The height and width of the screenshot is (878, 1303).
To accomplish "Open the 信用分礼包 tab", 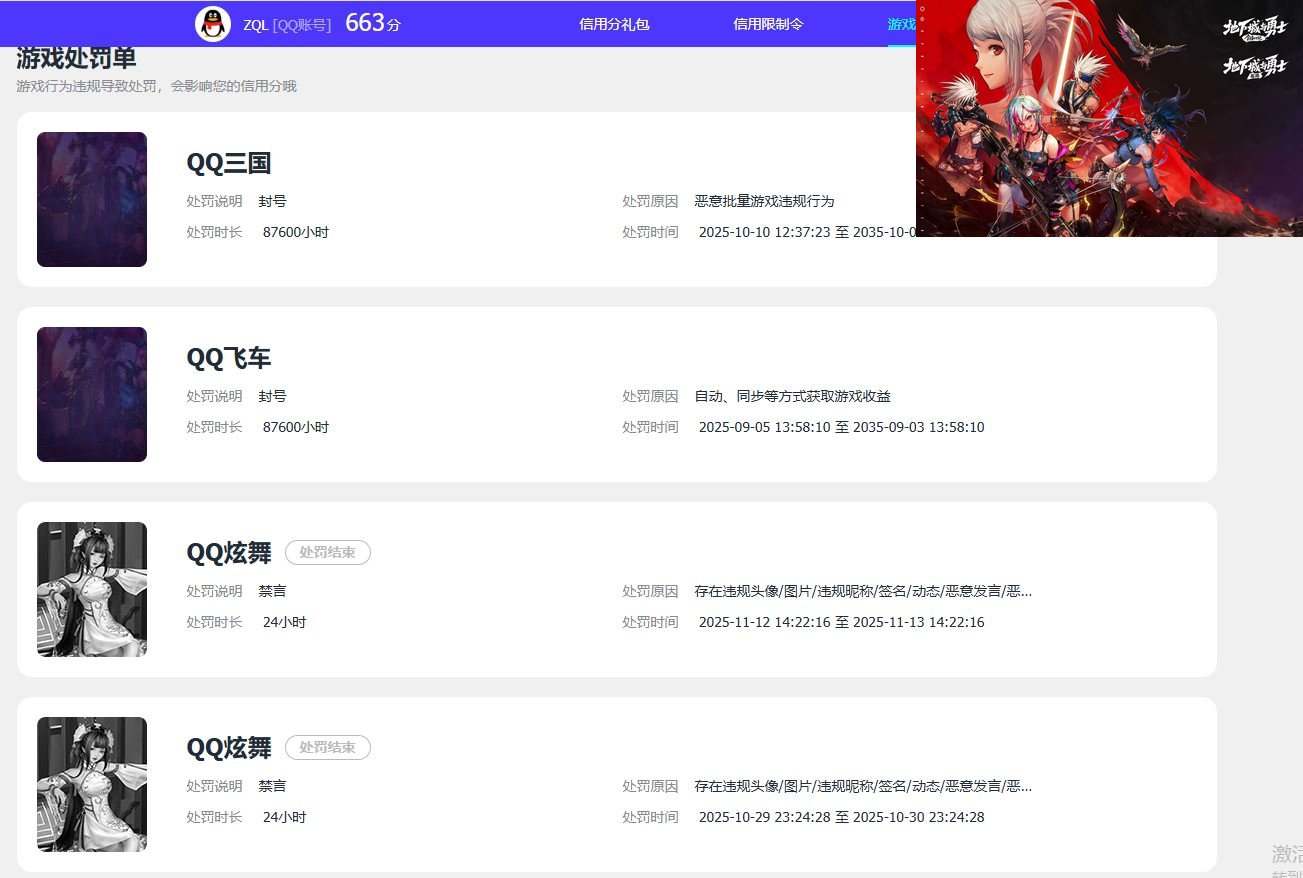I will [614, 24].
